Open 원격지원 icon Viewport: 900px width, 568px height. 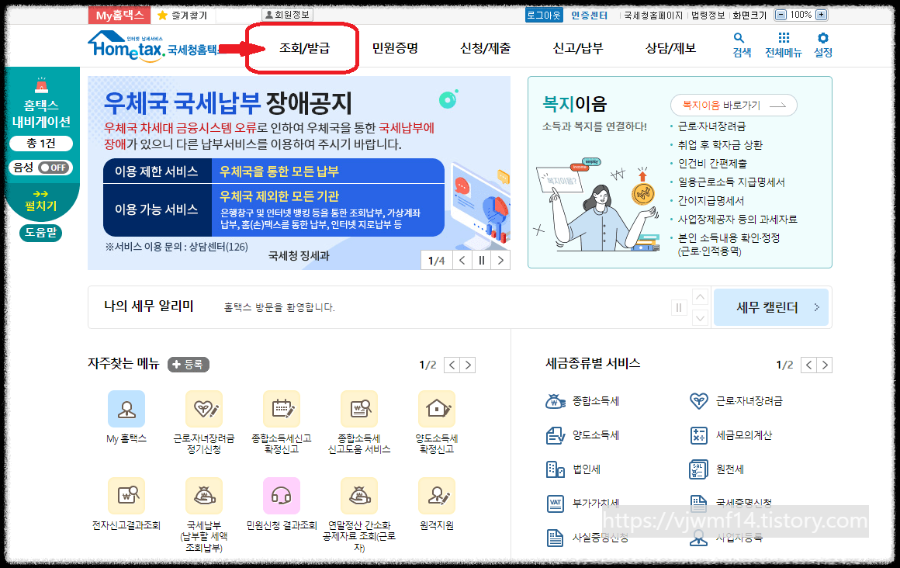click(x=437, y=495)
